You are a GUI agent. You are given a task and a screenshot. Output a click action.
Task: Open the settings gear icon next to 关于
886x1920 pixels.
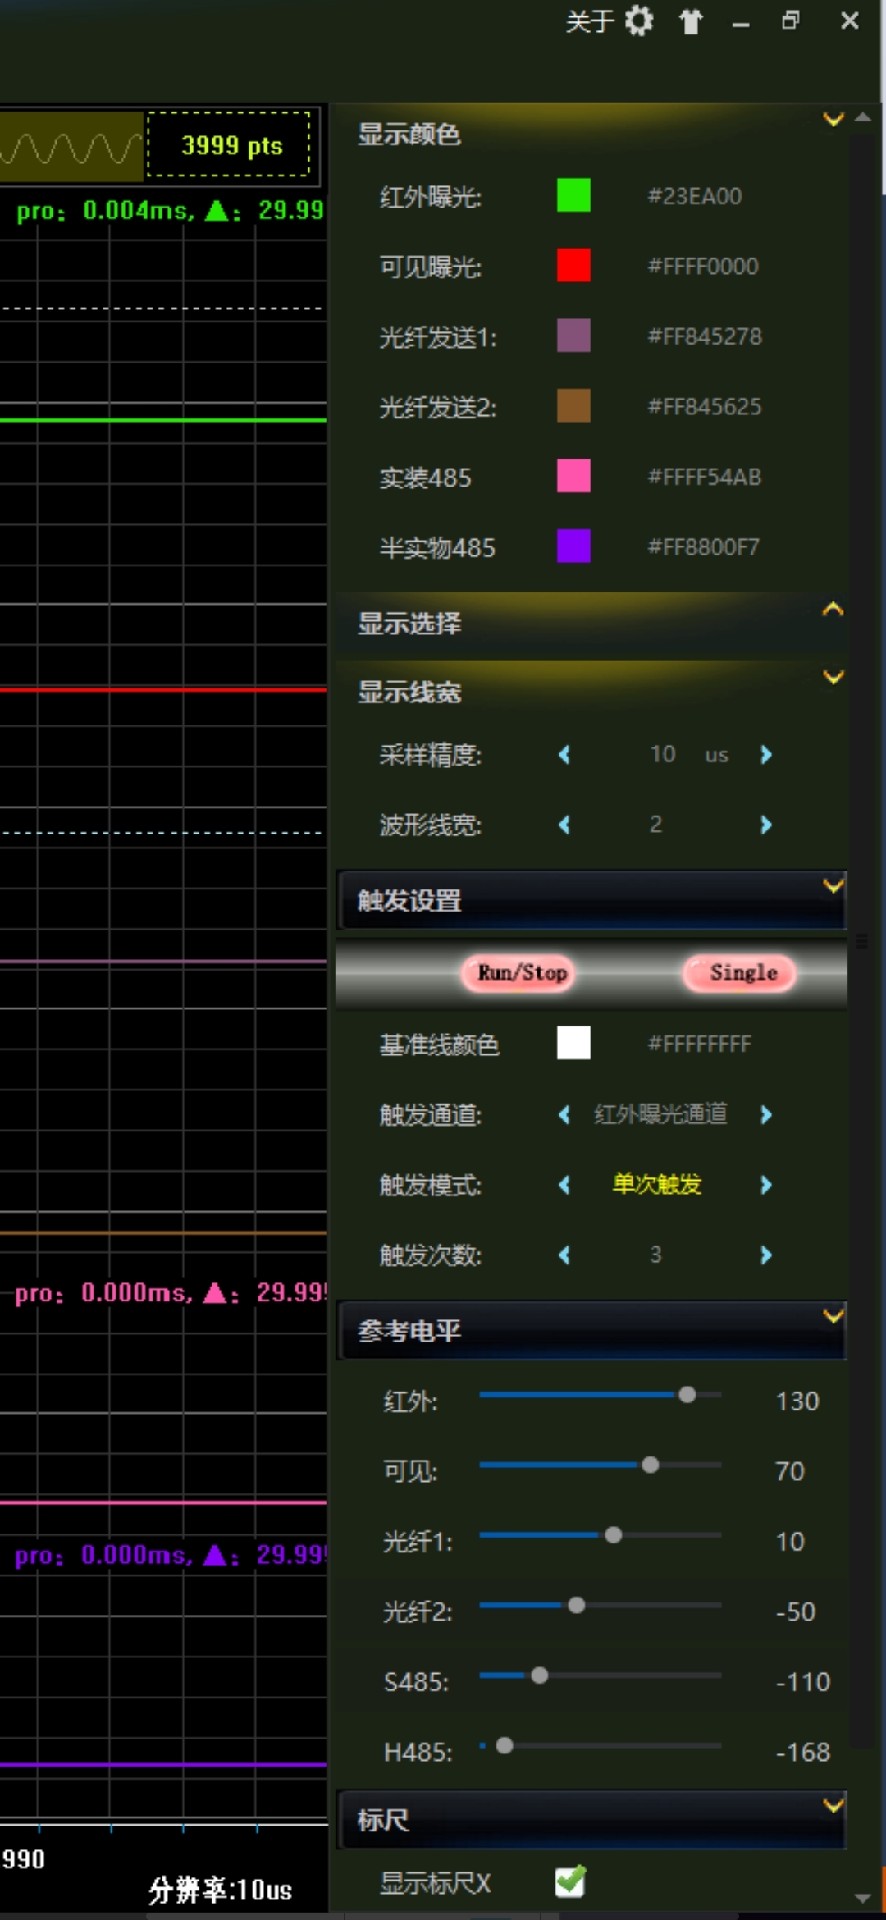tap(638, 21)
